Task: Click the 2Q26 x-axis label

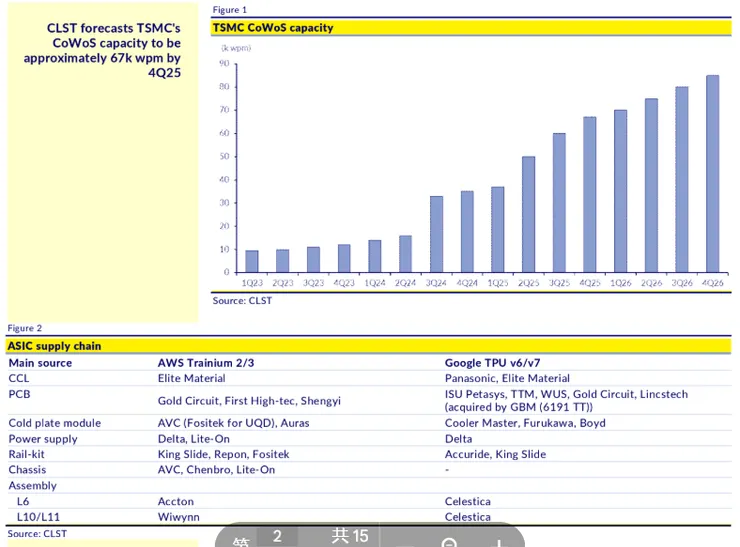Action: click(651, 283)
